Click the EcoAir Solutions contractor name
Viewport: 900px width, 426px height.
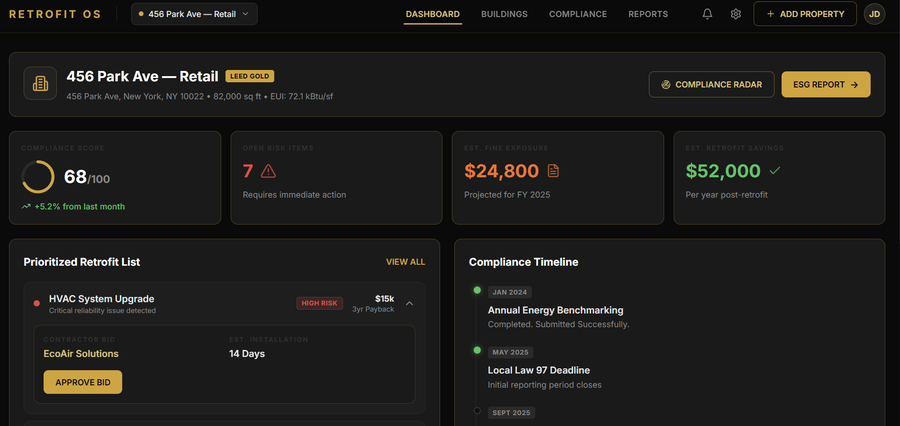click(x=81, y=354)
